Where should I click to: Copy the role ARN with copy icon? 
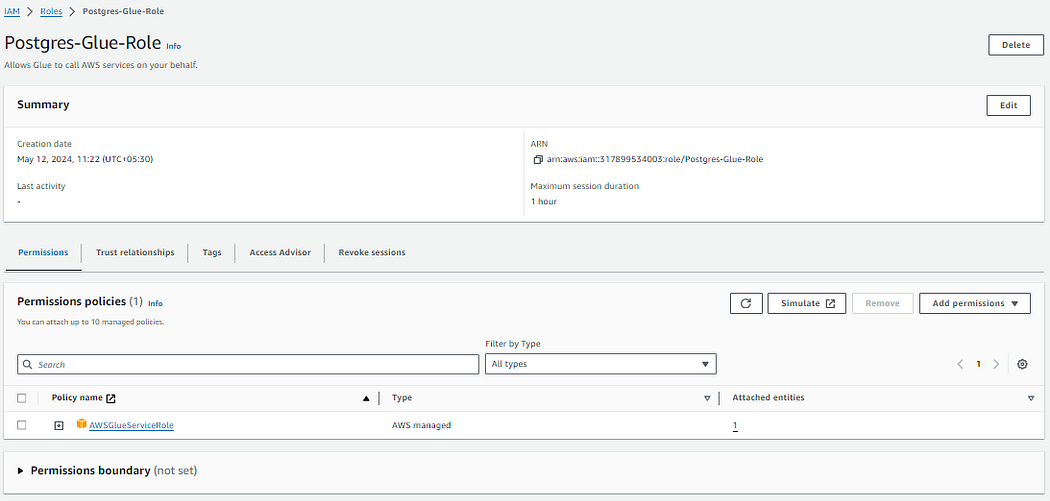[538, 159]
